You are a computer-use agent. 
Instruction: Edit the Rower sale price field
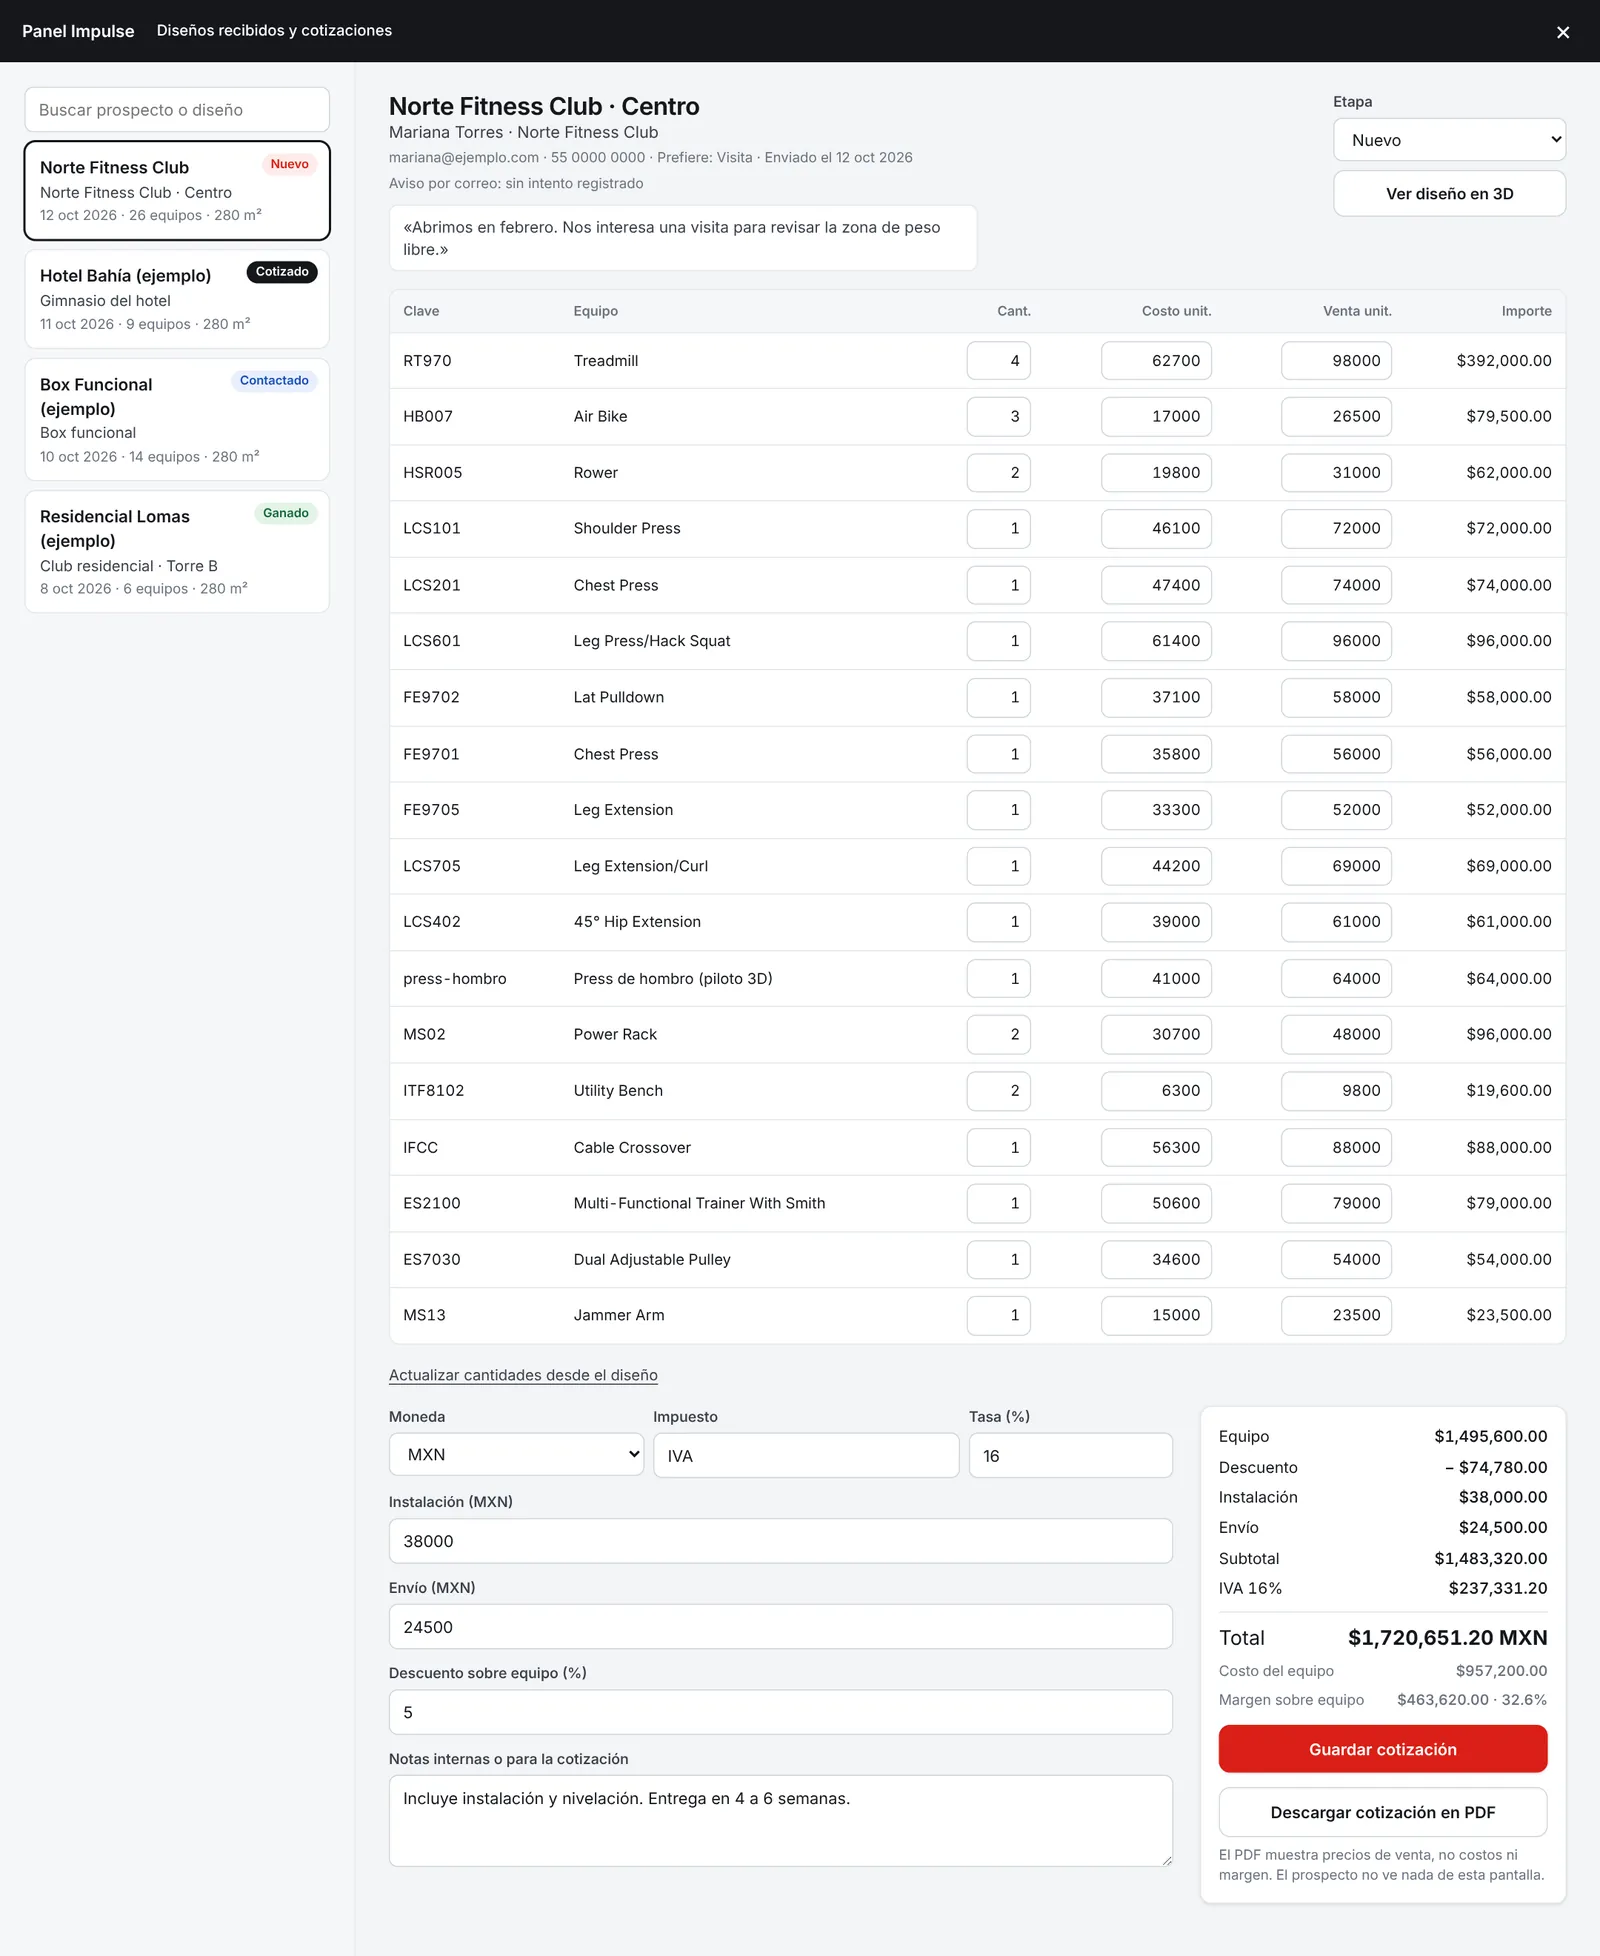point(1336,473)
